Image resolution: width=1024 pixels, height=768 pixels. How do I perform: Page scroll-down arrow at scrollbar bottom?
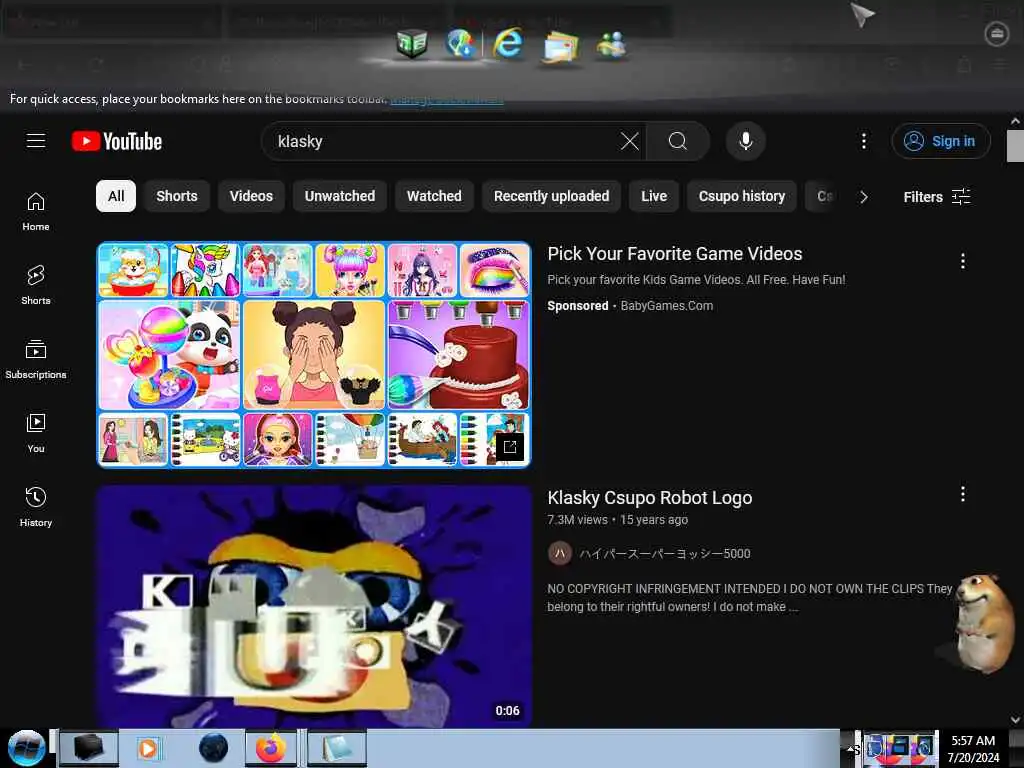pos(1015,720)
